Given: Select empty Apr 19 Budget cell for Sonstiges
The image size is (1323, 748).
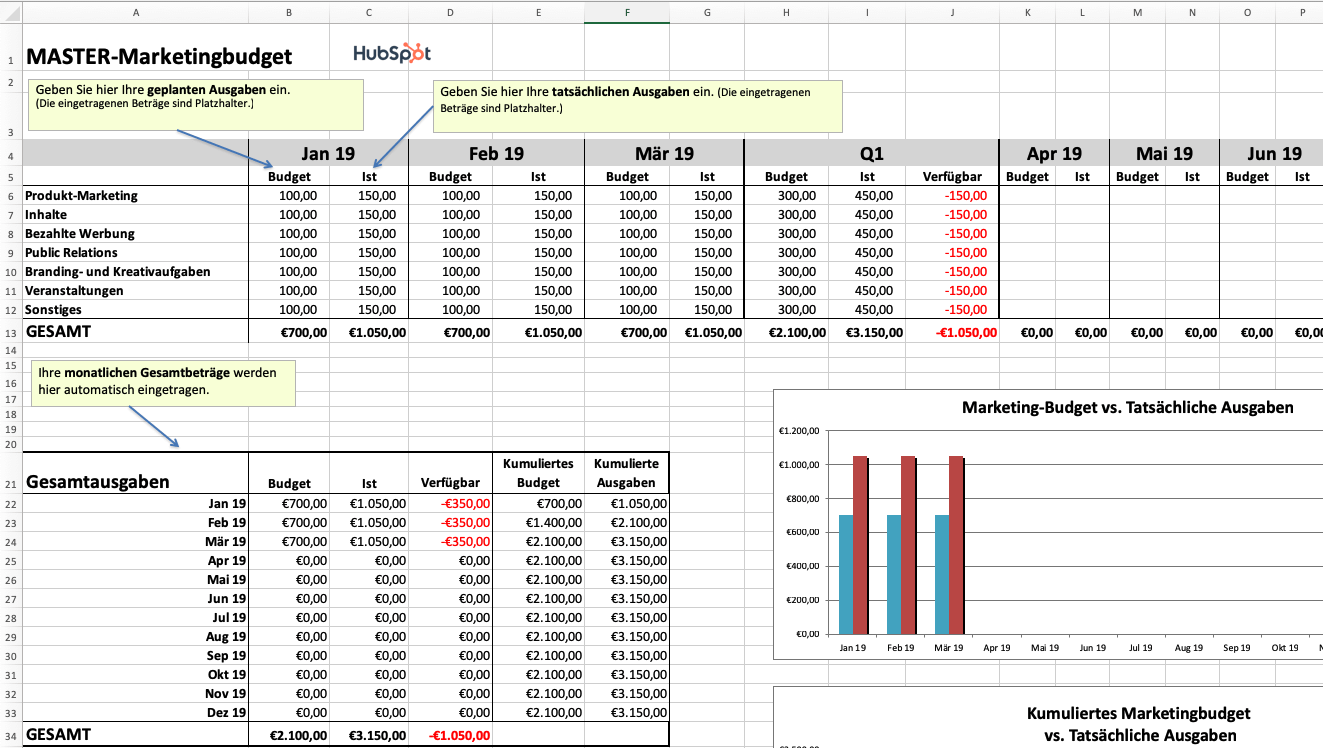Looking at the screenshot, I should 1027,310.
